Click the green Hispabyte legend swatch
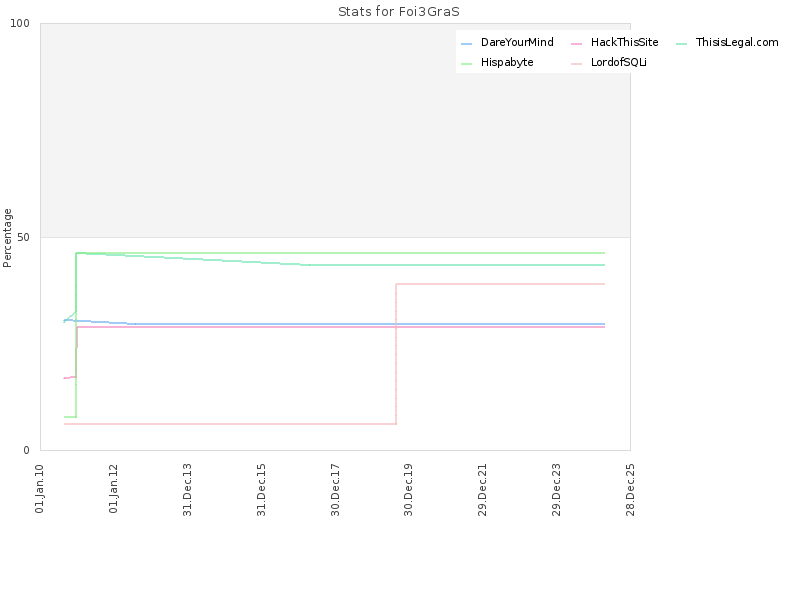The height and width of the screenshot is (600, 800). 466,64
